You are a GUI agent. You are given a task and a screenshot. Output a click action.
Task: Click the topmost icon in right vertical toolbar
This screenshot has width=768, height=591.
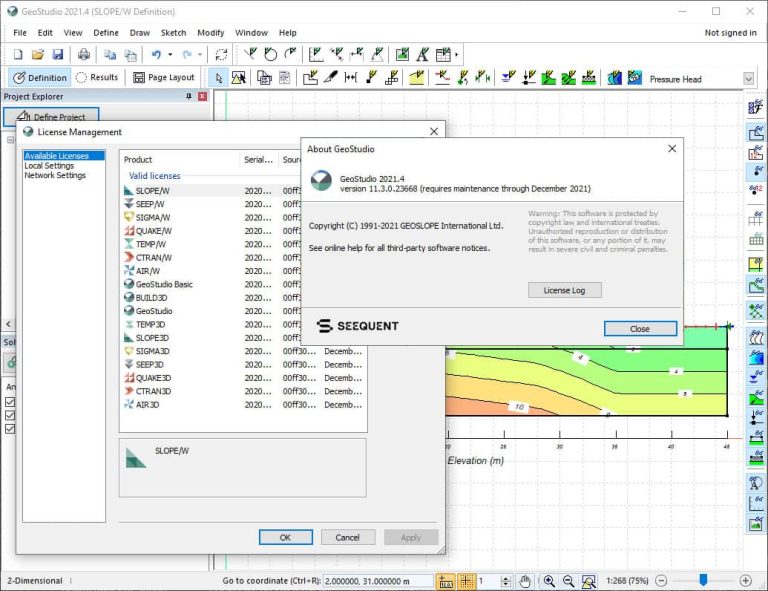[756, 107]
